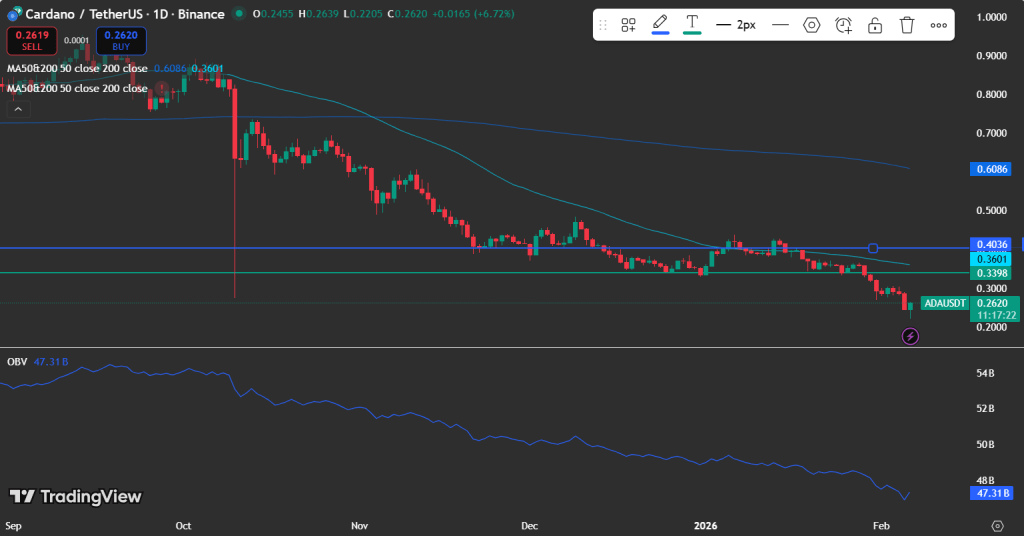Click the 47.31 B OBV value label
Viewport: 1024px width, 536px height.
[991, 493]
